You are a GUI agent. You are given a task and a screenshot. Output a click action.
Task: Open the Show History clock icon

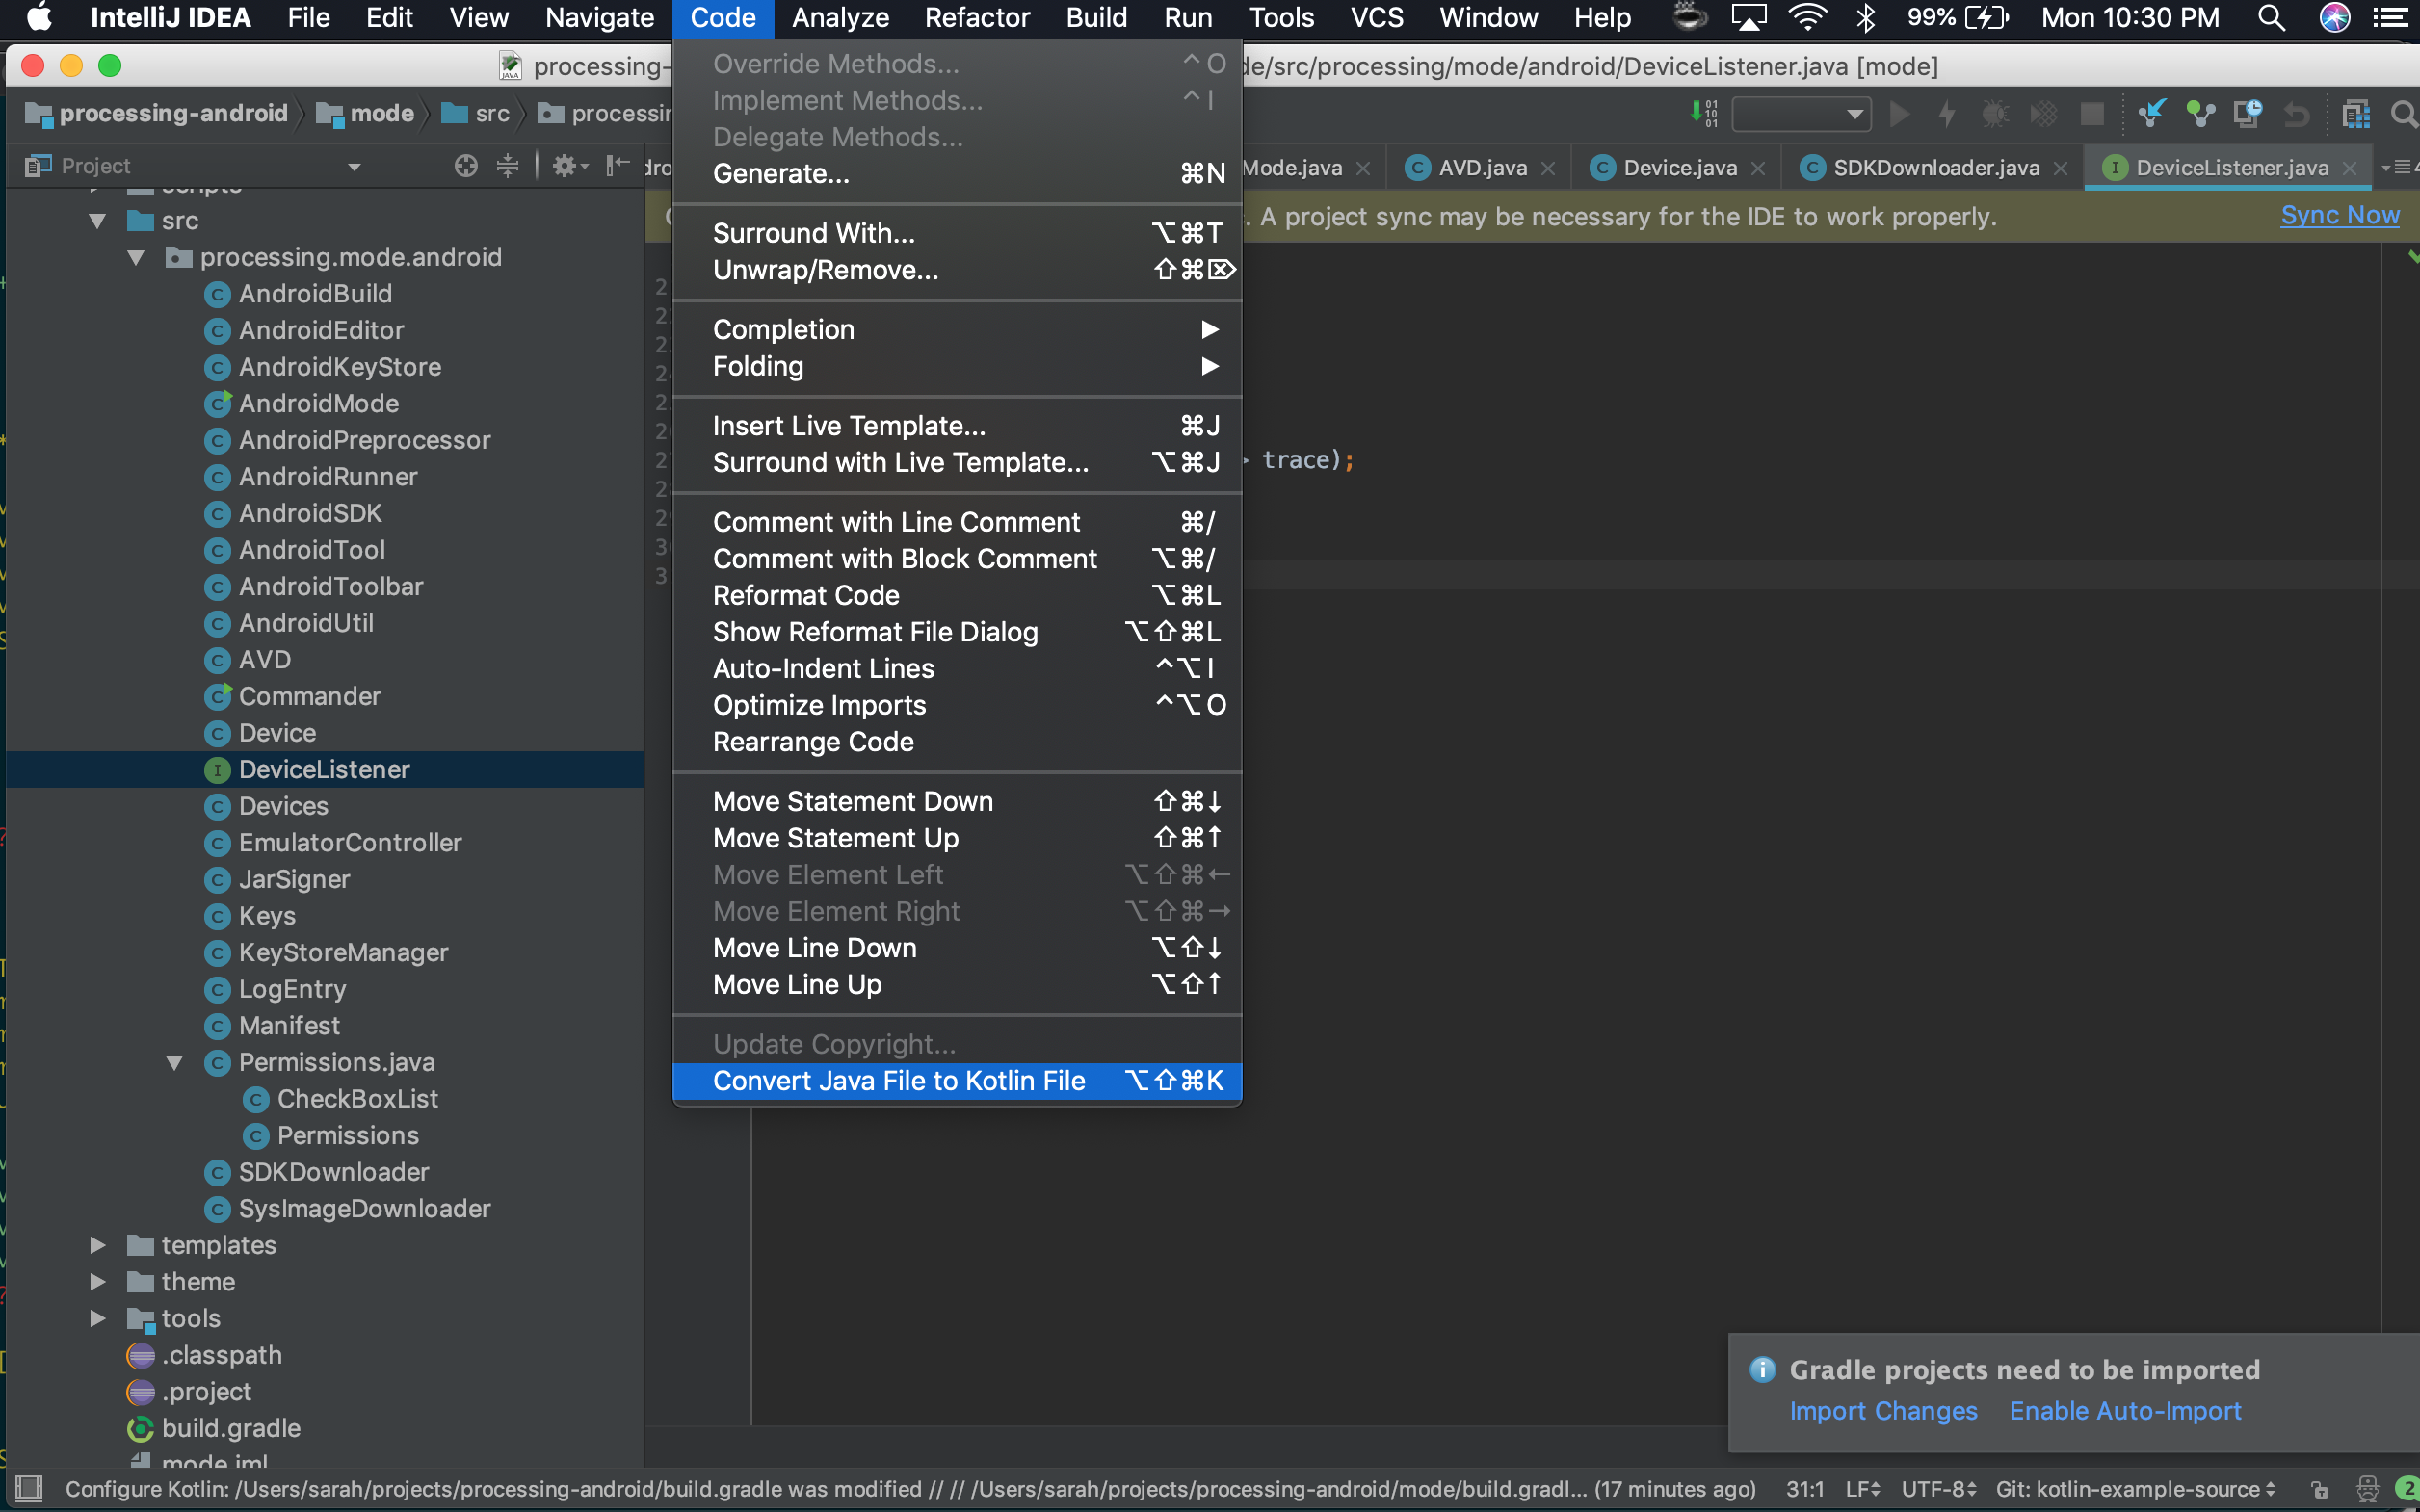(x=2248, y=113)
